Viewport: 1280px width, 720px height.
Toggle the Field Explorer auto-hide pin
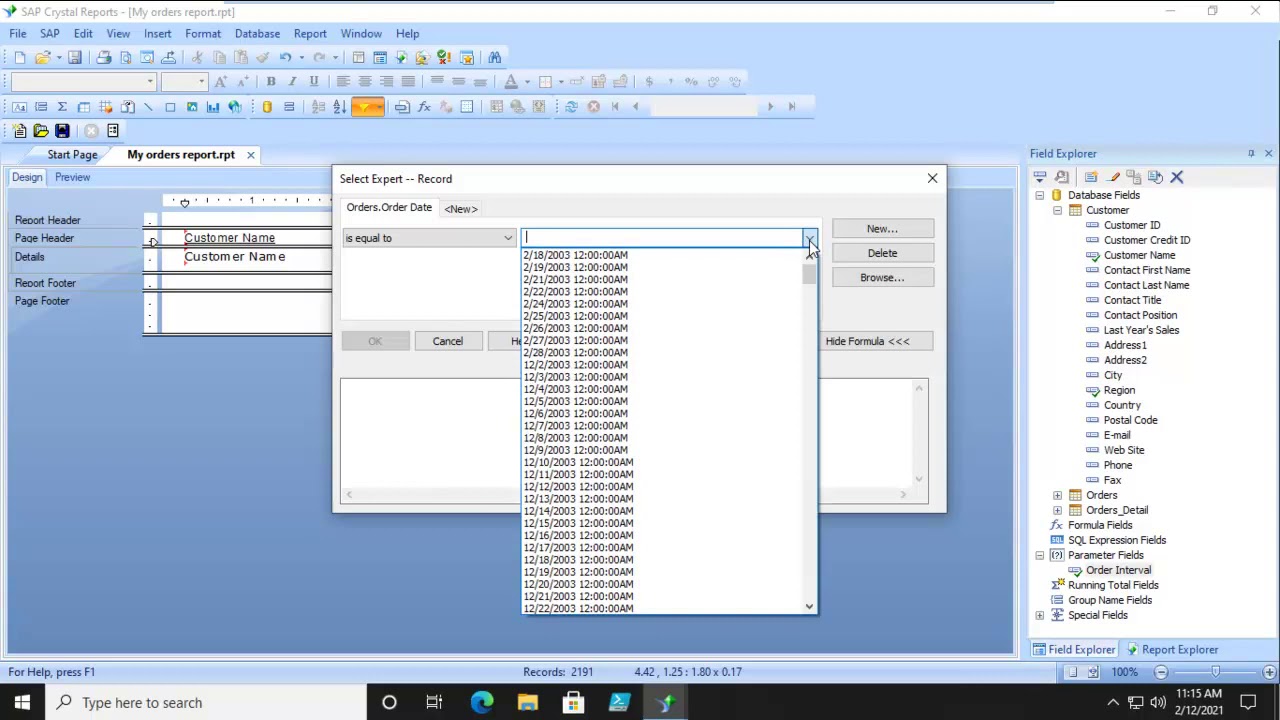coord(1251,154)
